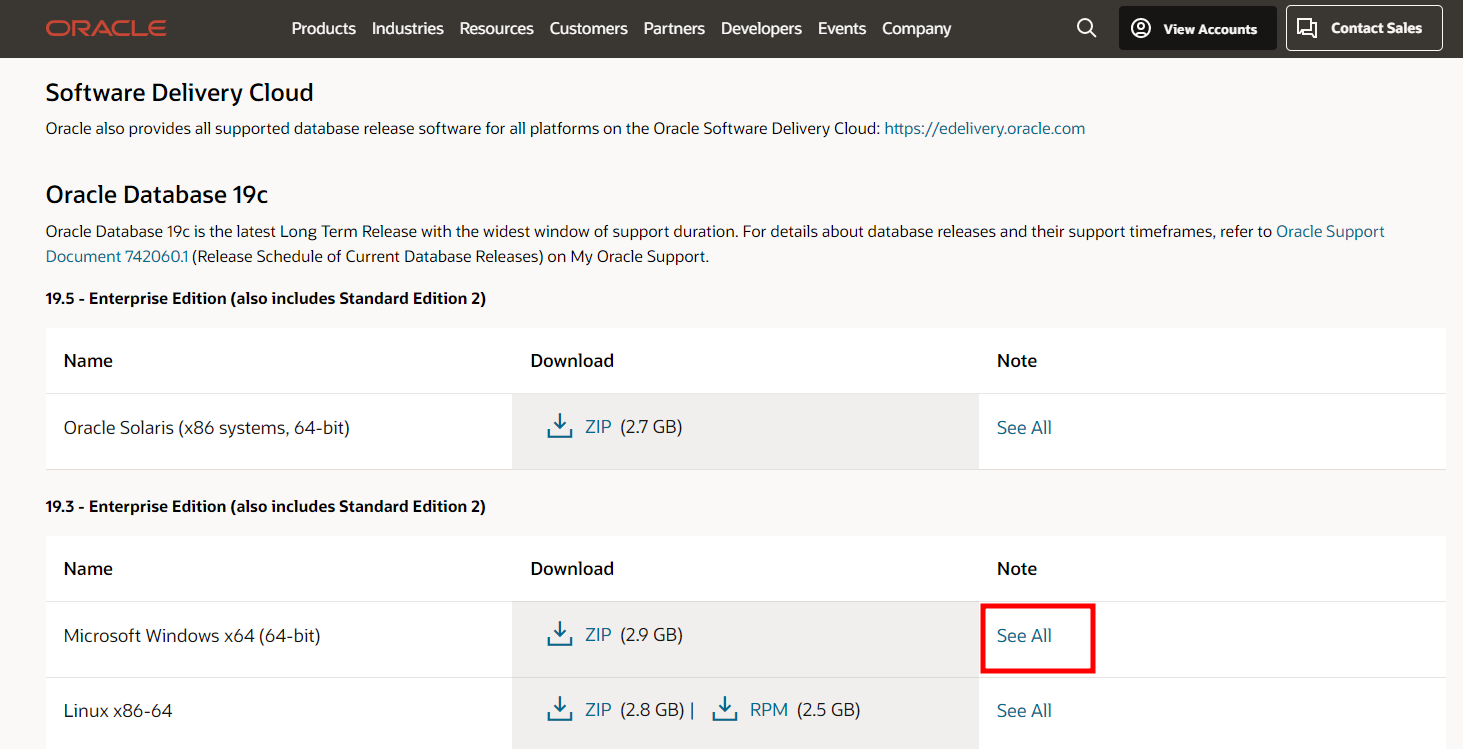Open the Products menu
Image resolution: width=1463 pixels, height=749 pixels.
click(x=324, y=29)
